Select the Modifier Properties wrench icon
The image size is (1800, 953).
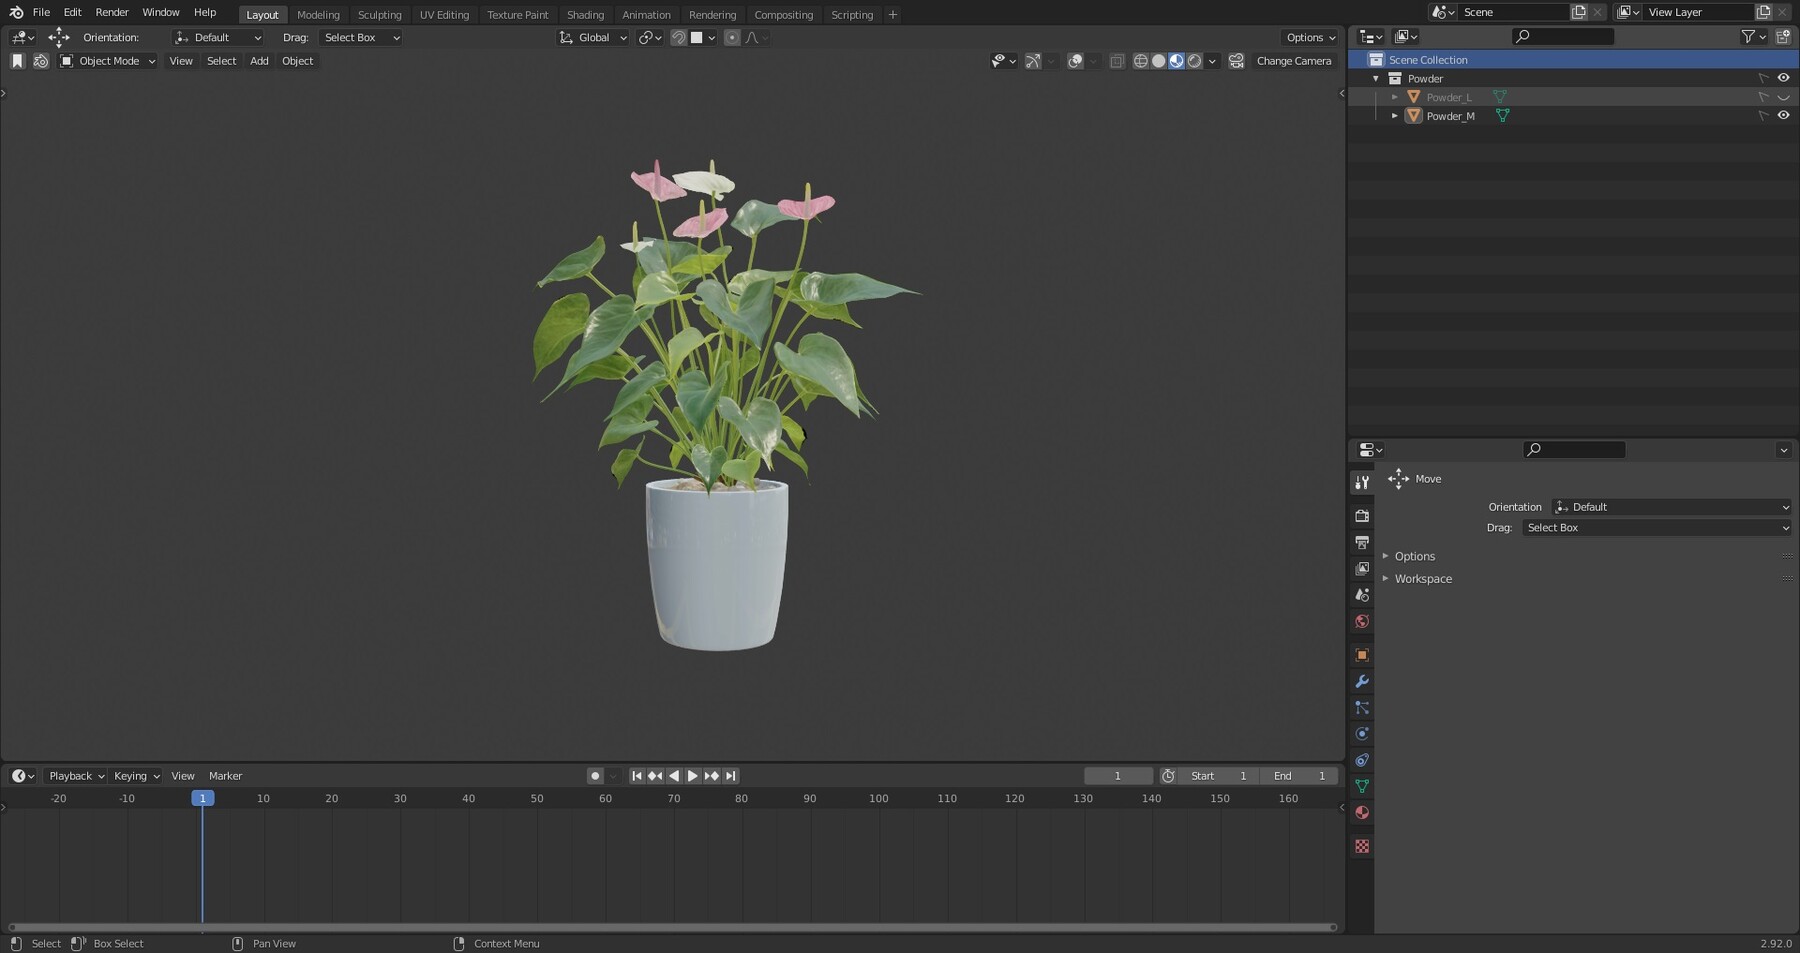click(x=1362, y=681)
